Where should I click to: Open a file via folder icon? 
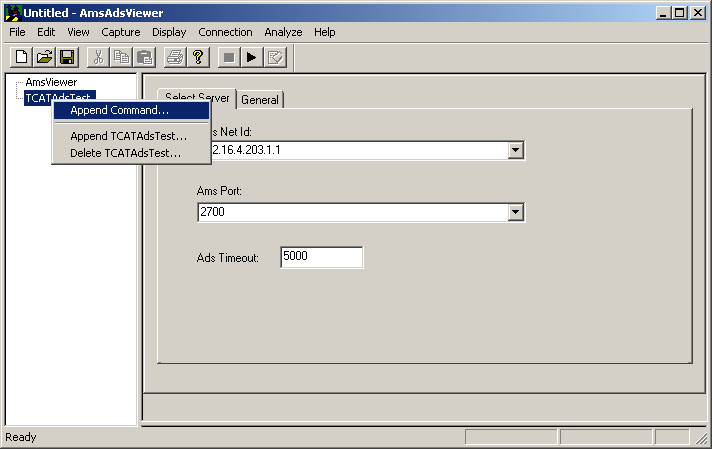tap(44, 58)
